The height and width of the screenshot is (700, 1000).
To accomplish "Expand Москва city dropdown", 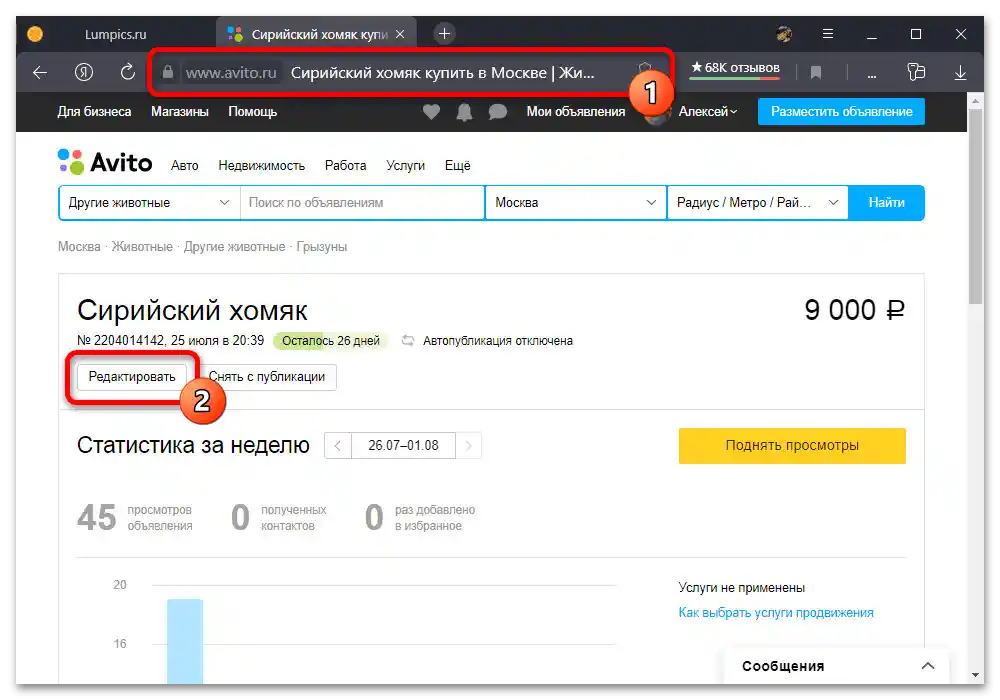I will [576, 203].
